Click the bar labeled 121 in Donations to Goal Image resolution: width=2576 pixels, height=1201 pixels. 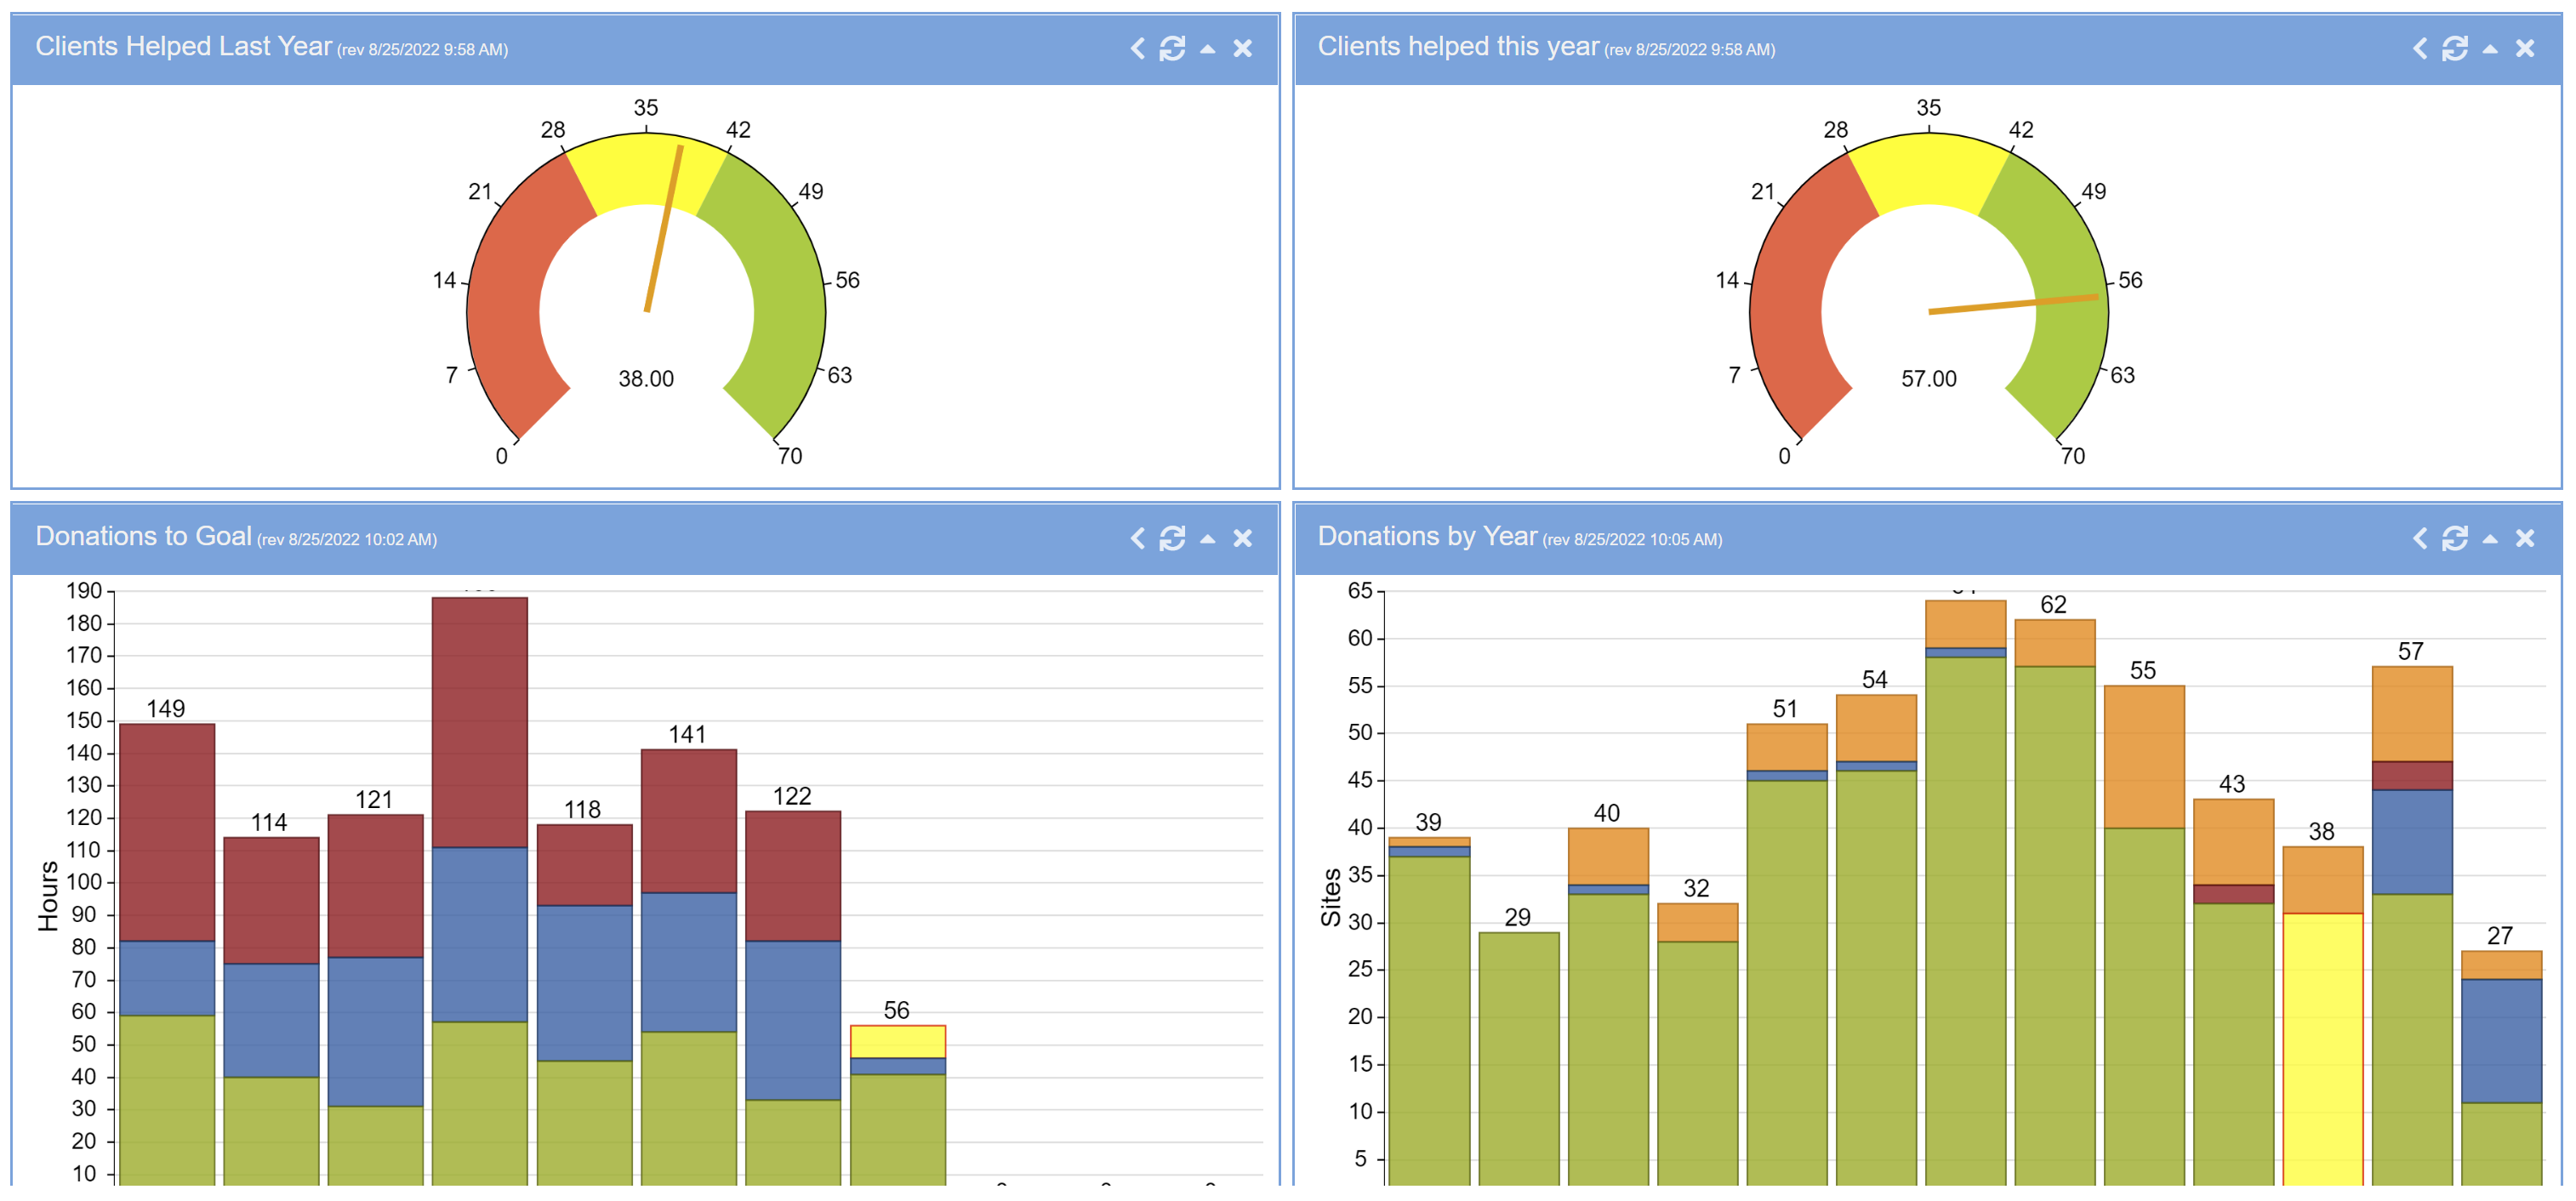[x=375, y=1000]
